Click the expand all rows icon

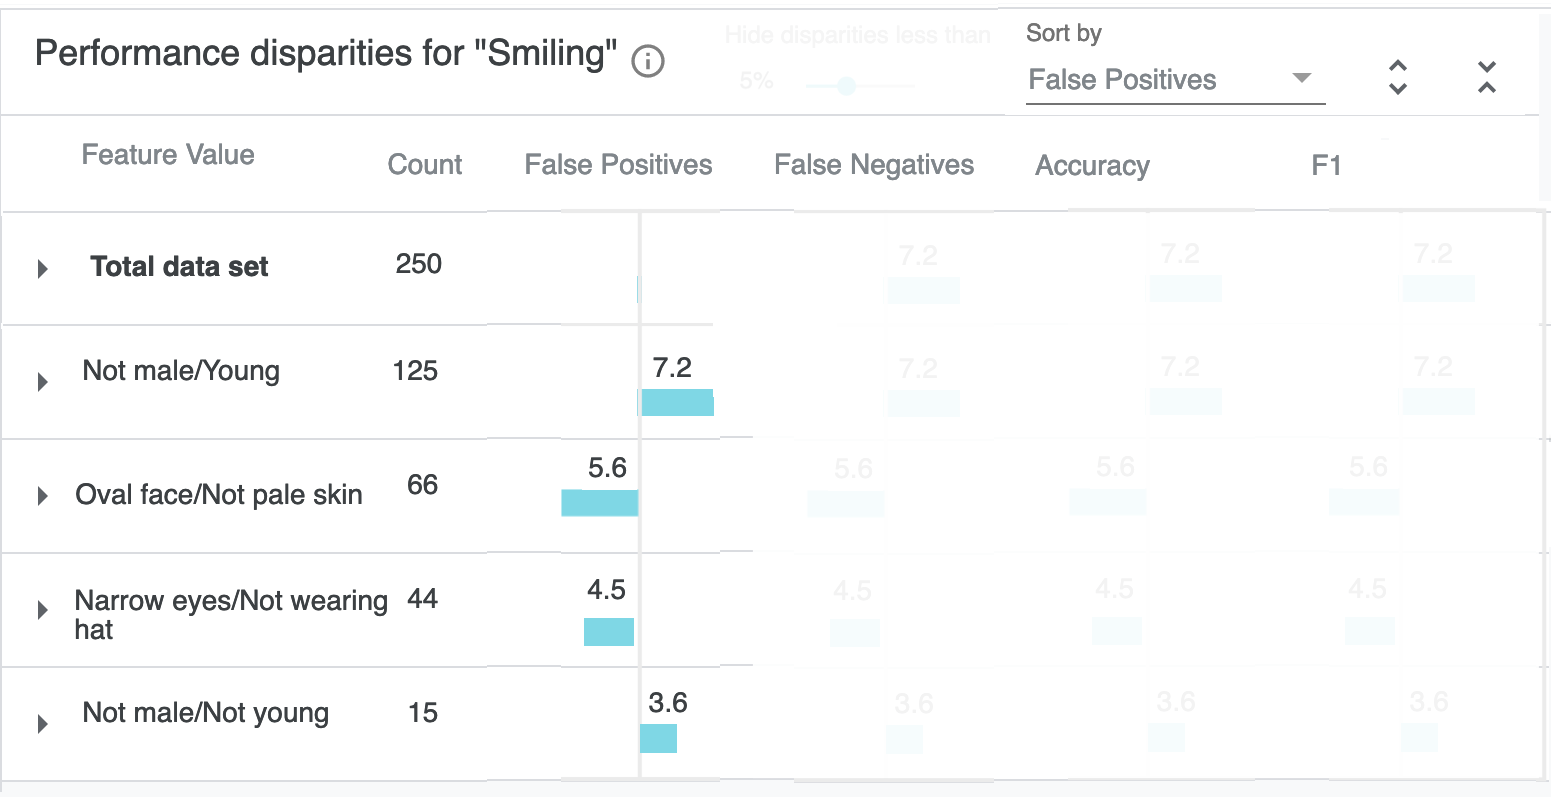1398,77
